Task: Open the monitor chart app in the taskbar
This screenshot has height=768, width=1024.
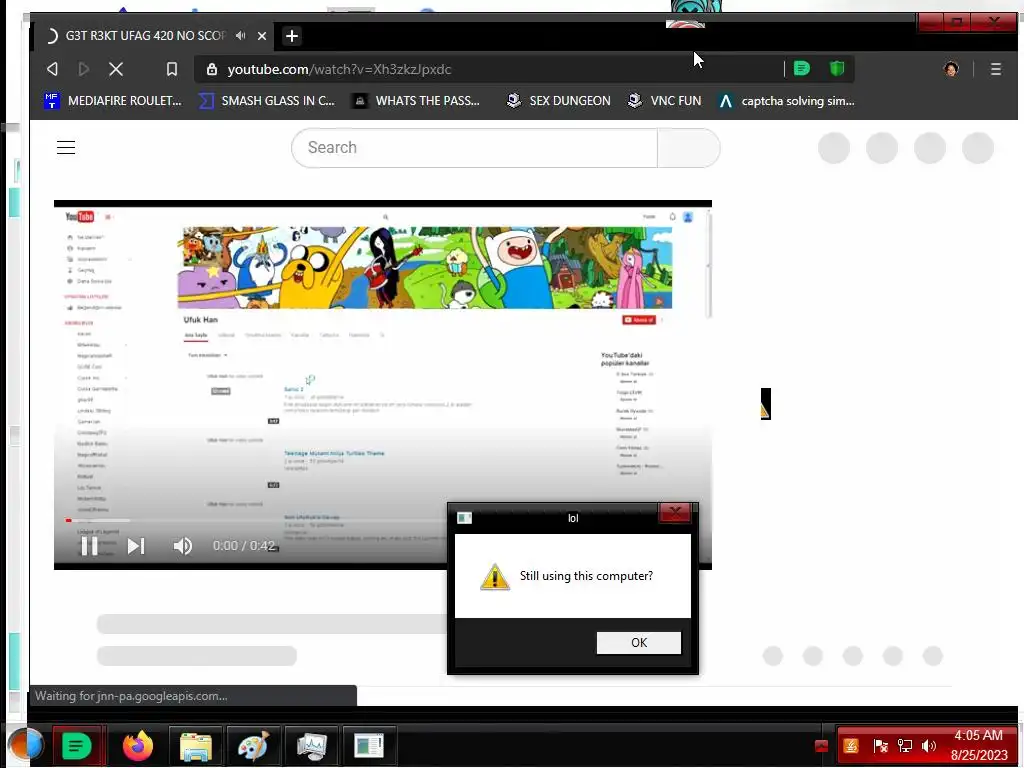Action: point(312,746)
